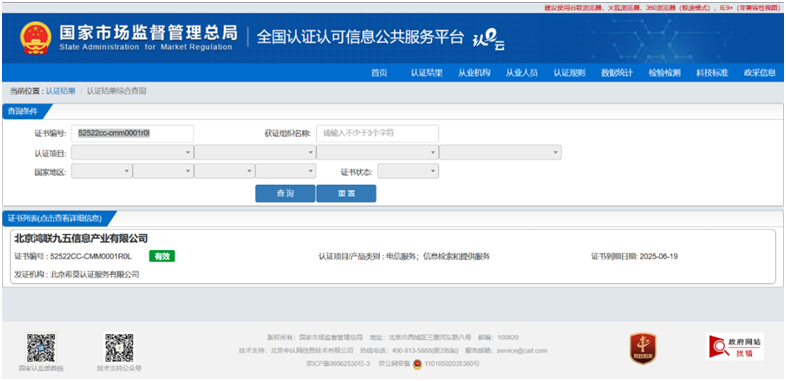Open the 认证规则 navigation menu
This screenshot has height=381, width=786.
[569, 73]
